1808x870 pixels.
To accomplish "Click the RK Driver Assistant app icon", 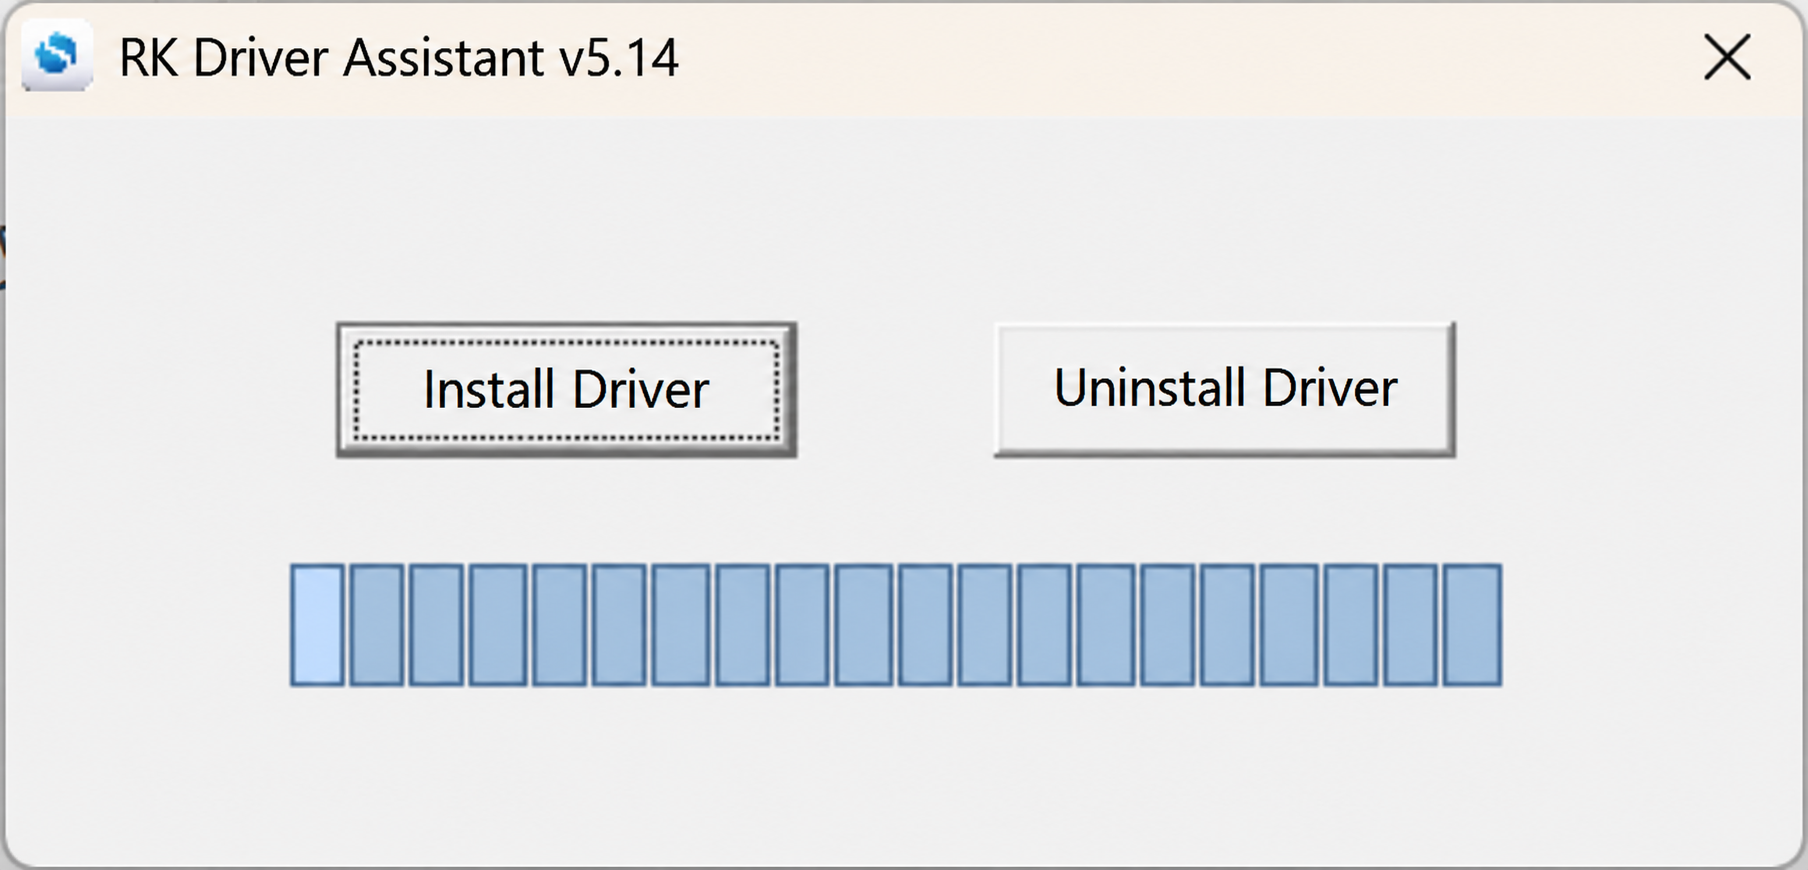I will (x=57, y=57).
